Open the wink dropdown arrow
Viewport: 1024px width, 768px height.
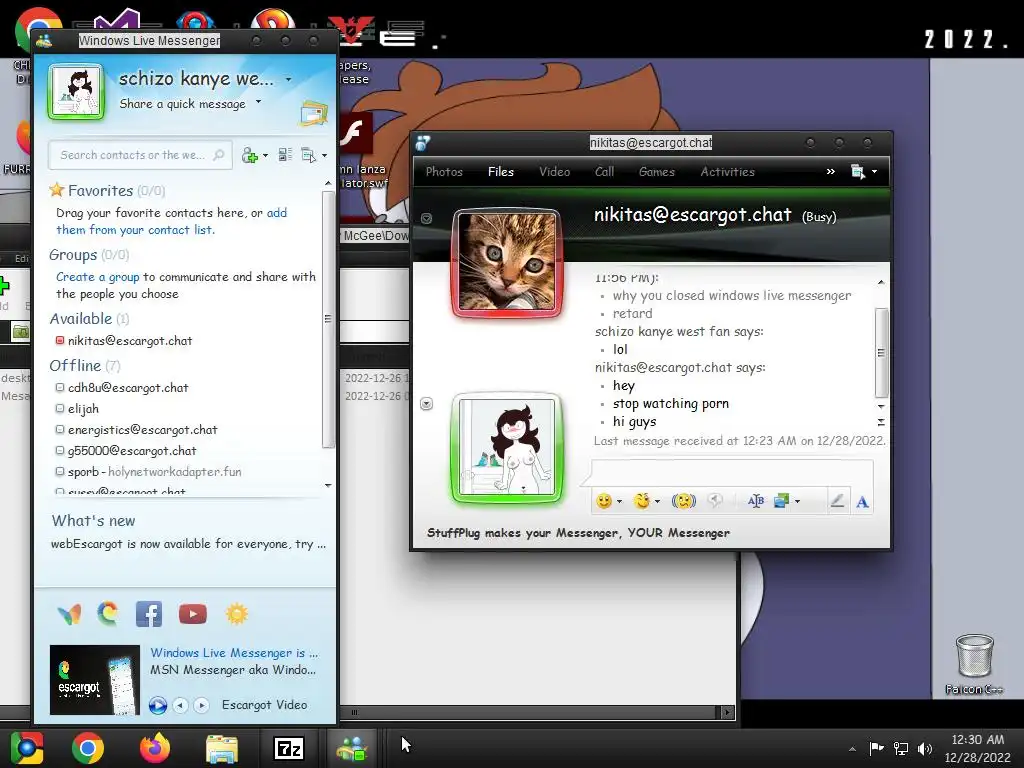pyautogui.click(x=657, y=502)
